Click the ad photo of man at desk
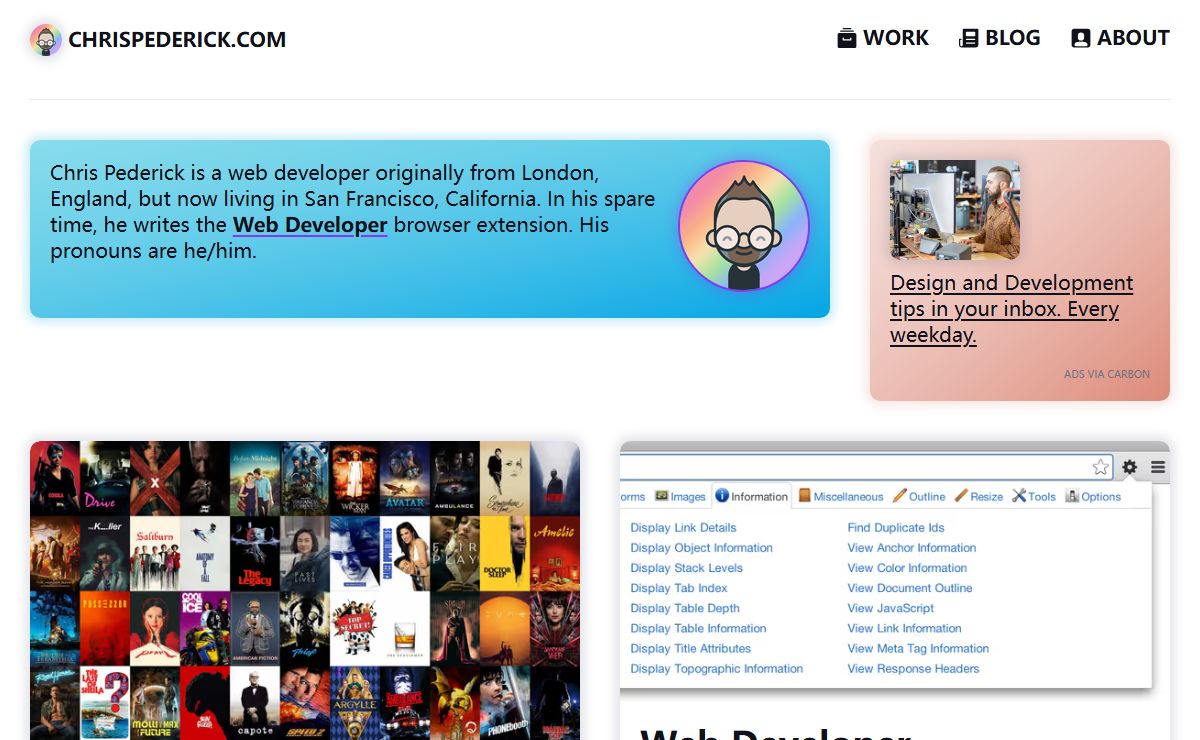Viewport: 1200px width, 740px height. [955, 210]
